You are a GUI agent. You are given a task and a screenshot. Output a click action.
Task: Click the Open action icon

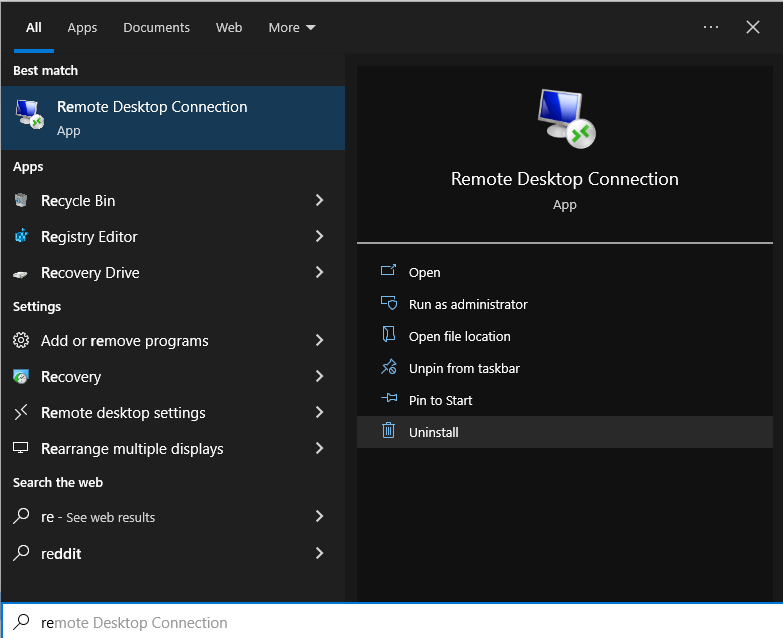point(389,271)
